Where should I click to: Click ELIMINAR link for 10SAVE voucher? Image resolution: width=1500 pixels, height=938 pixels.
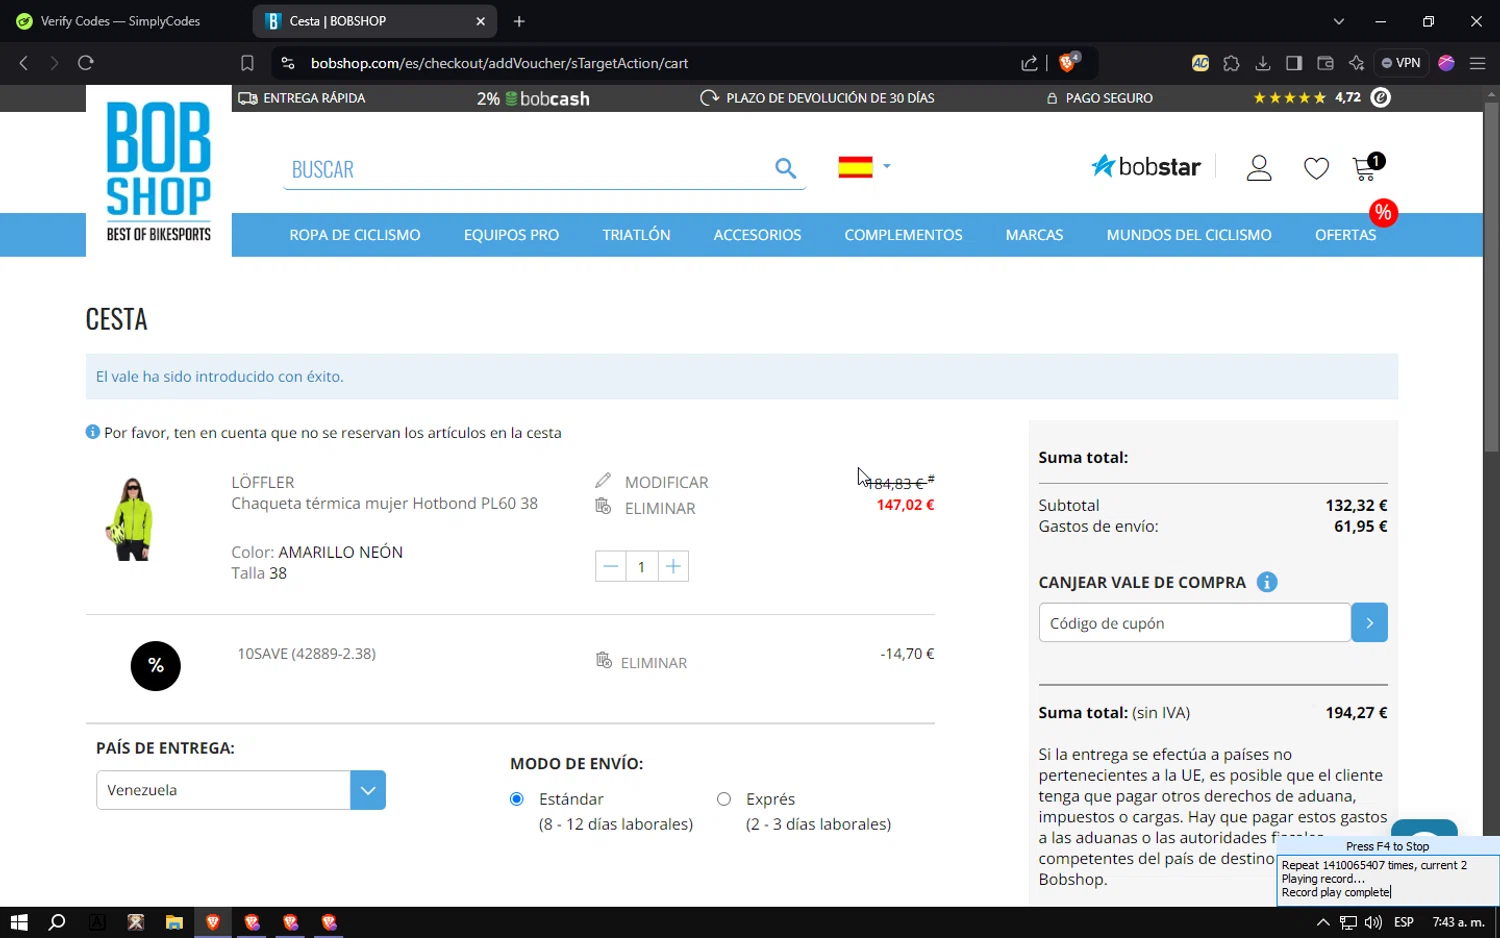pyautogui.click(x=654, y=663)
